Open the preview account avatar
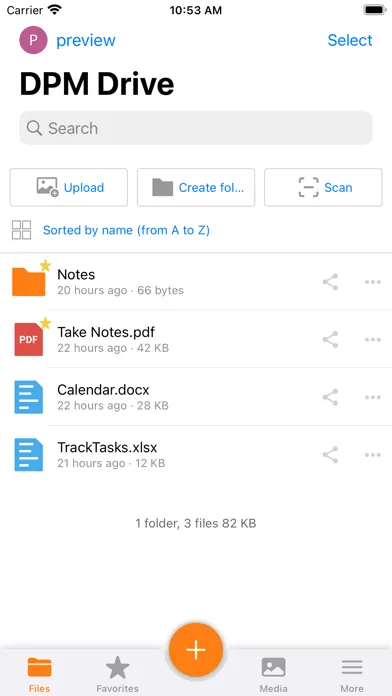This screenshot has width=392, height=696. (33, 40)
